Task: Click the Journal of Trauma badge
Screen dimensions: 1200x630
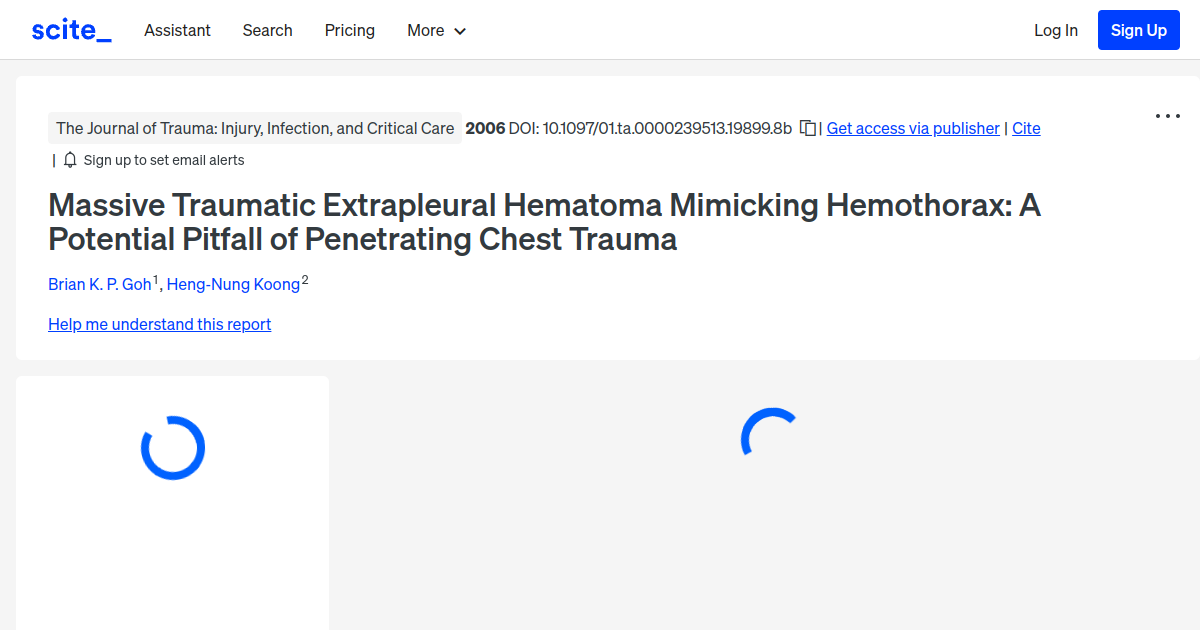Action: 255,128
